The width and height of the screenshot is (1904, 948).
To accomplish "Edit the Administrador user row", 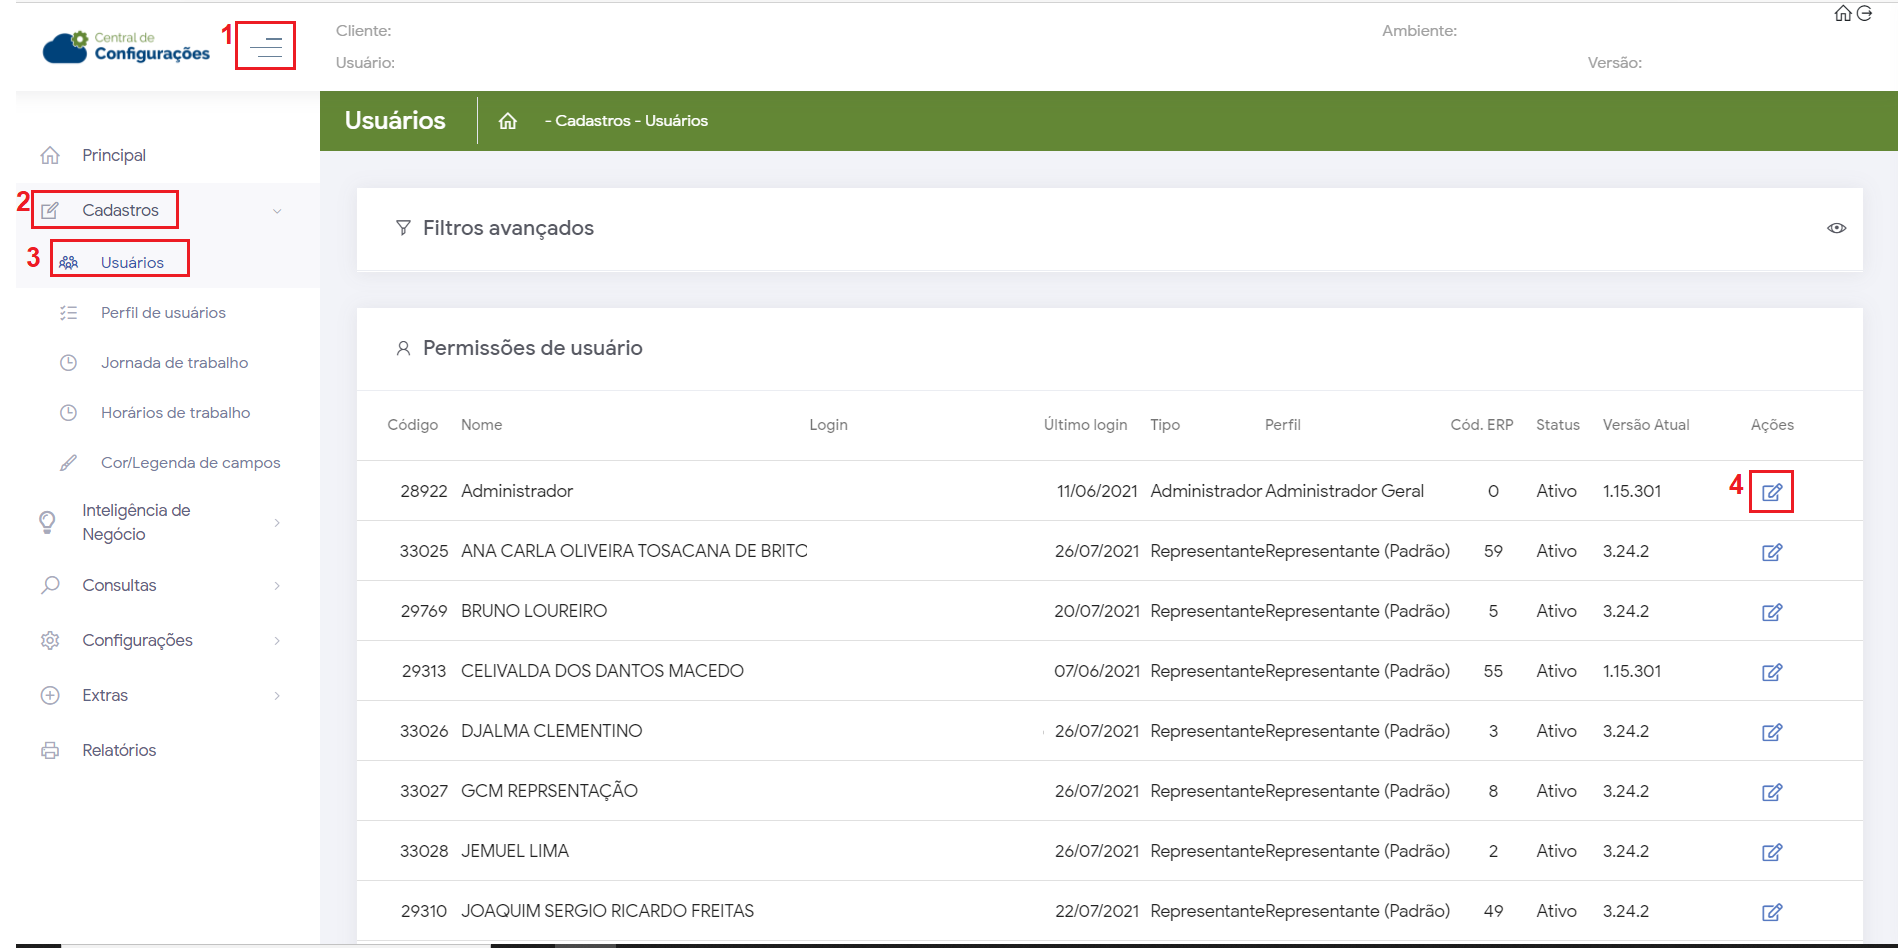I will click(x=1771, y=492).
